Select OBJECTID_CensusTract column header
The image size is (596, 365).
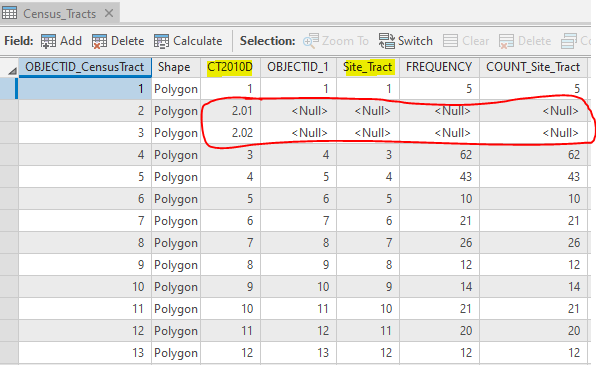85,67
